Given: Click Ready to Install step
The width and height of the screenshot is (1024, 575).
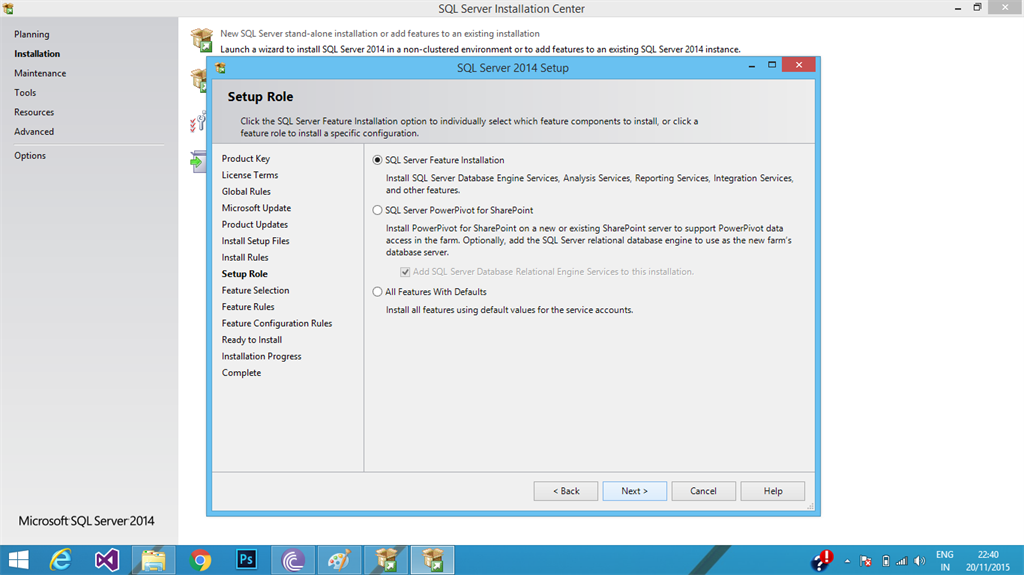Looking at the screenshot, I should 252,340.
